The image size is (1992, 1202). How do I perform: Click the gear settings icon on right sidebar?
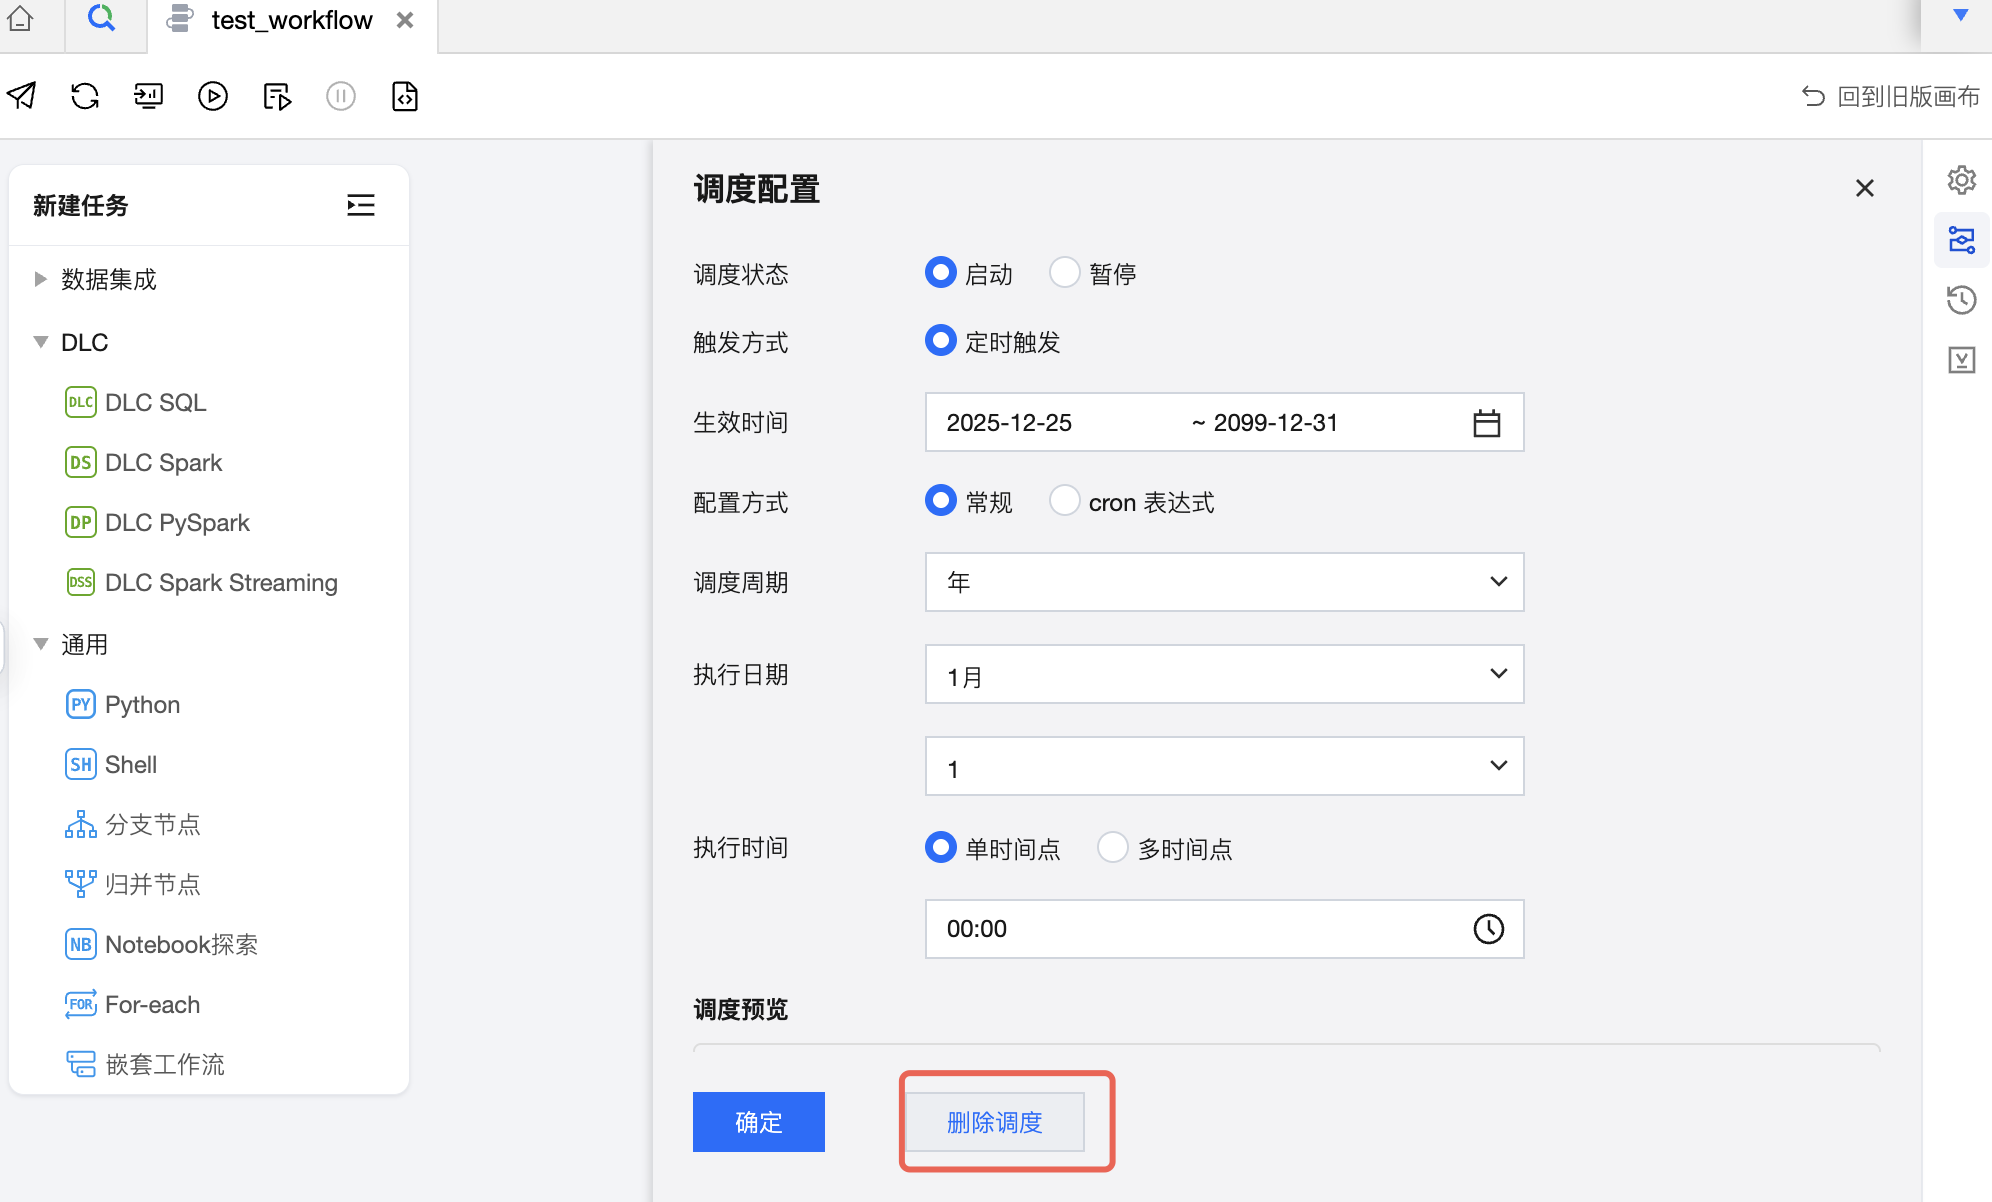[x=1961, y=180]
